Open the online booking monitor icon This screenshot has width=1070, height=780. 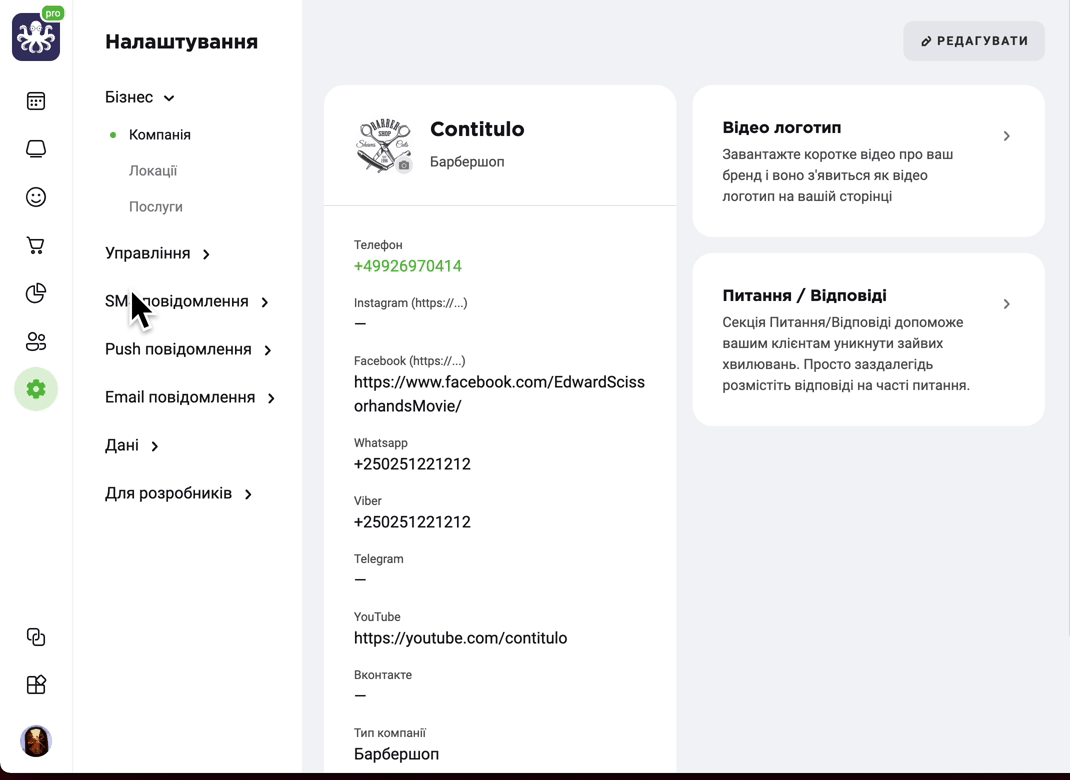(x=36, y=149)
